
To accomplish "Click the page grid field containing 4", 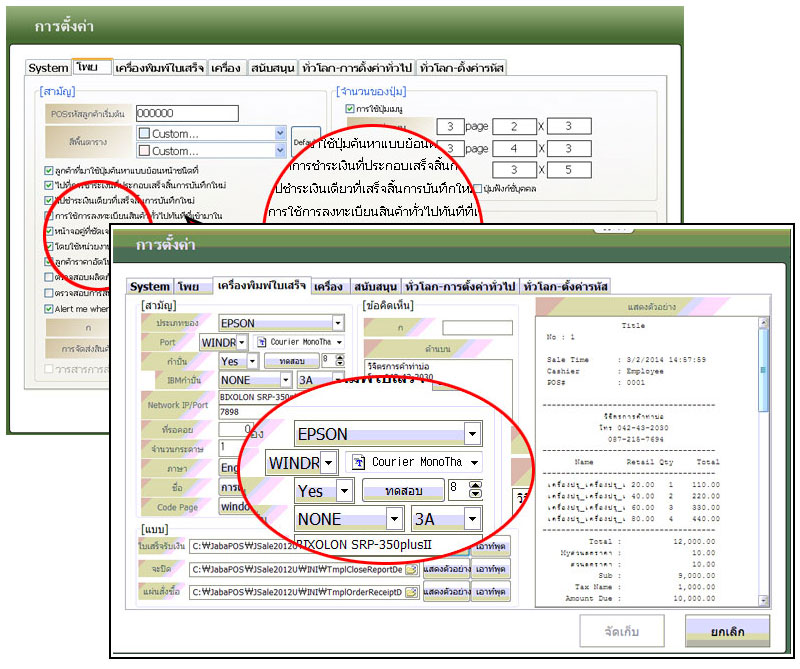I will [x=514, y=148].
